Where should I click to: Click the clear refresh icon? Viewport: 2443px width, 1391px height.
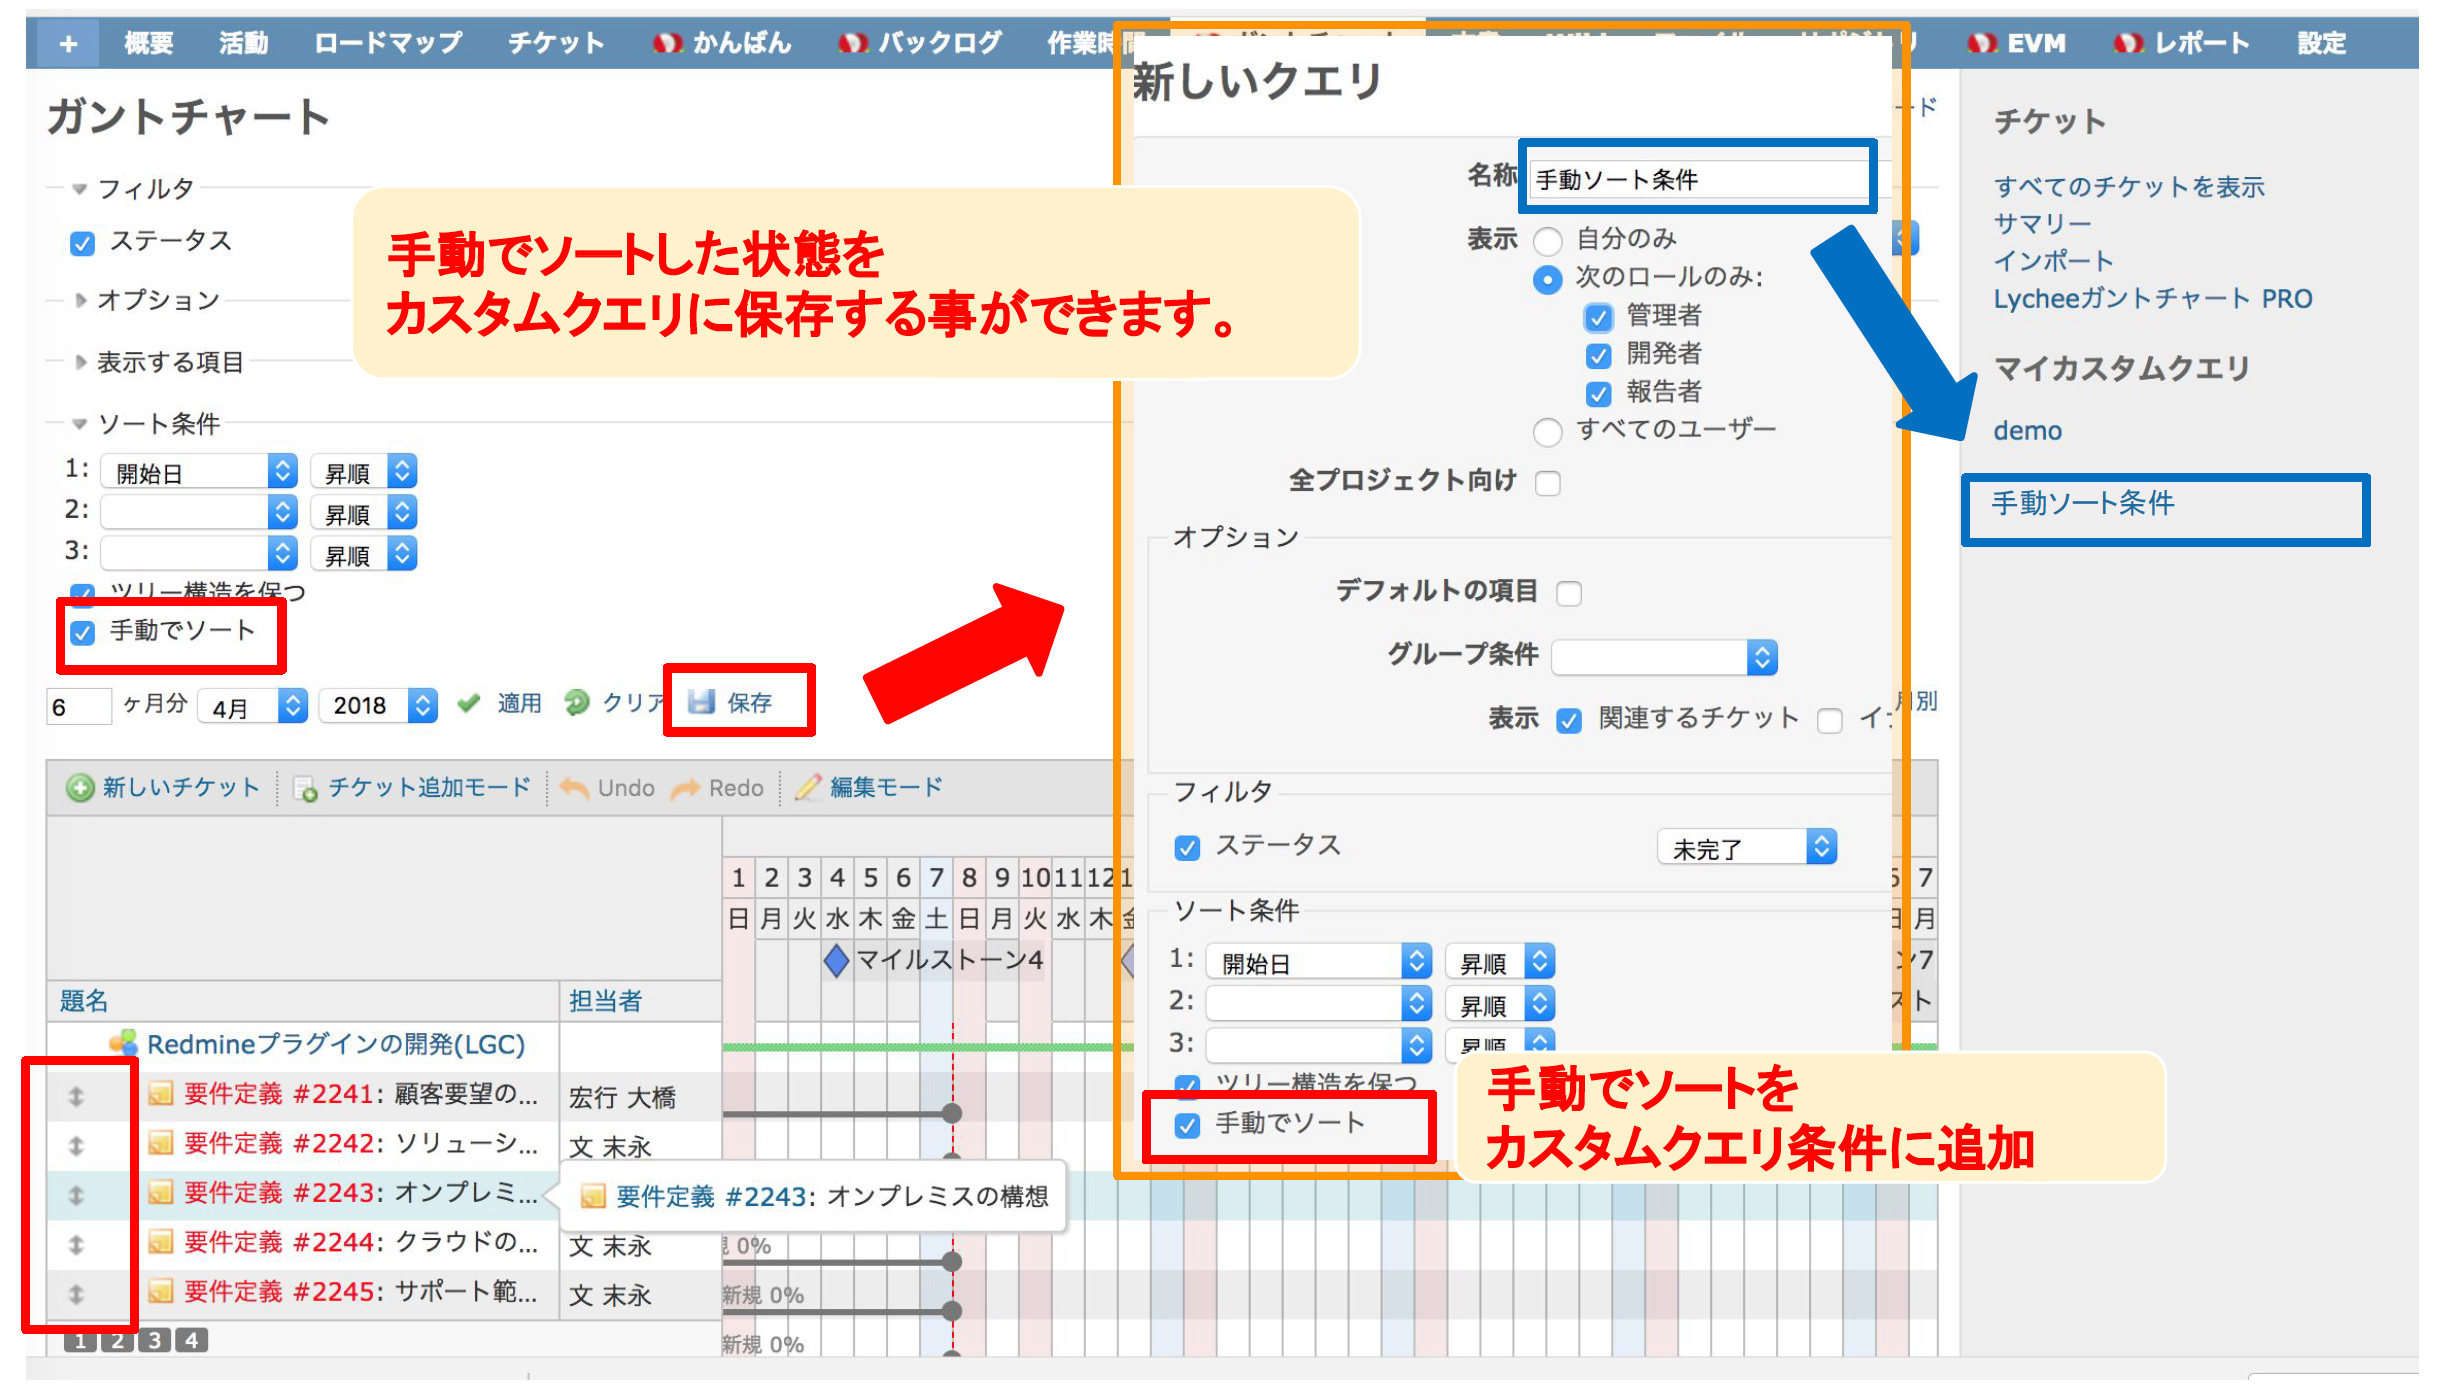(577, 703)
